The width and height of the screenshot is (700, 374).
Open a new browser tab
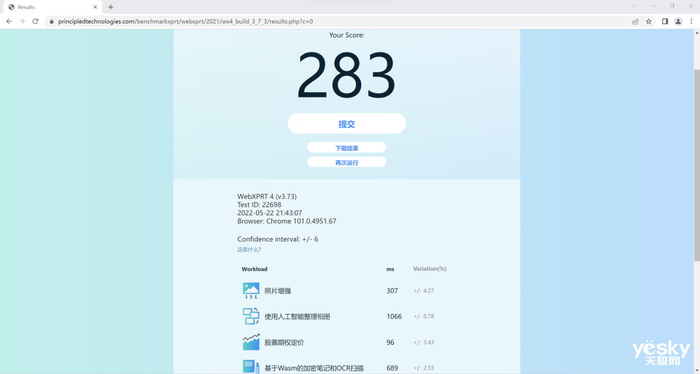click(111, 7)
